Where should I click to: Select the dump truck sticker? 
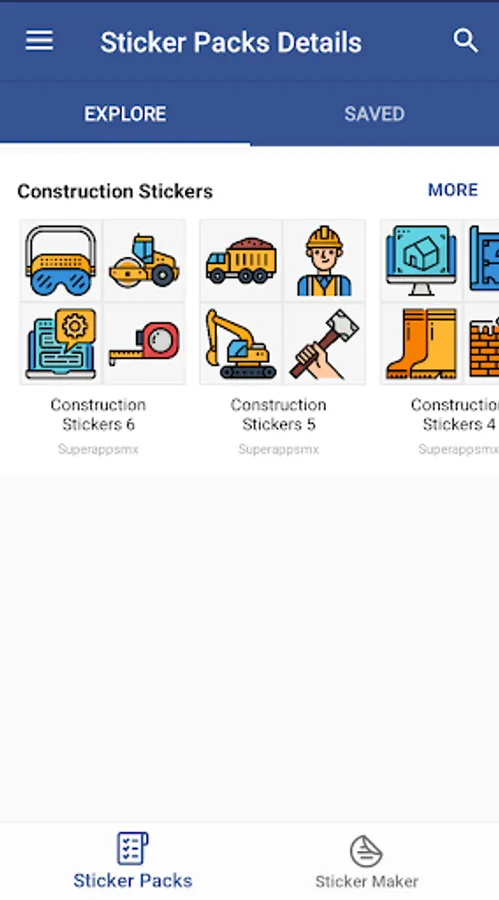(x=241, y=260)
